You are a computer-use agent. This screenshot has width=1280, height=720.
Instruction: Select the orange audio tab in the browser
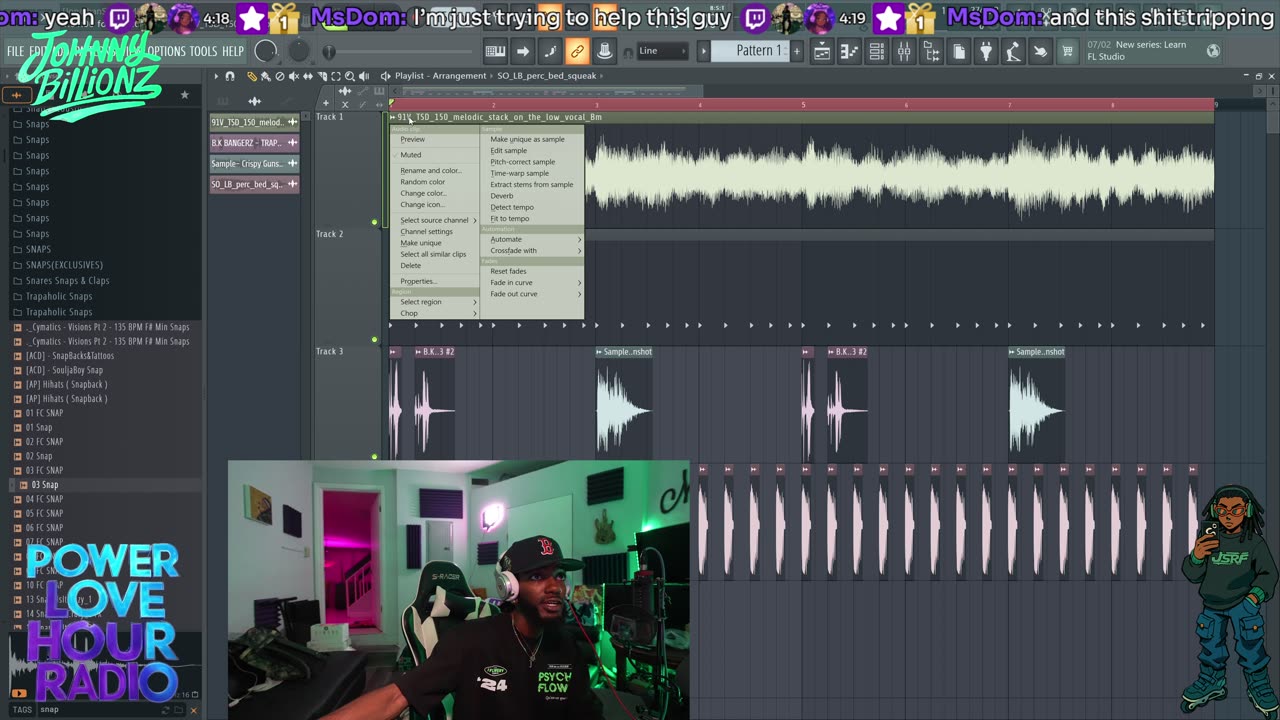[x=17, y=95]
